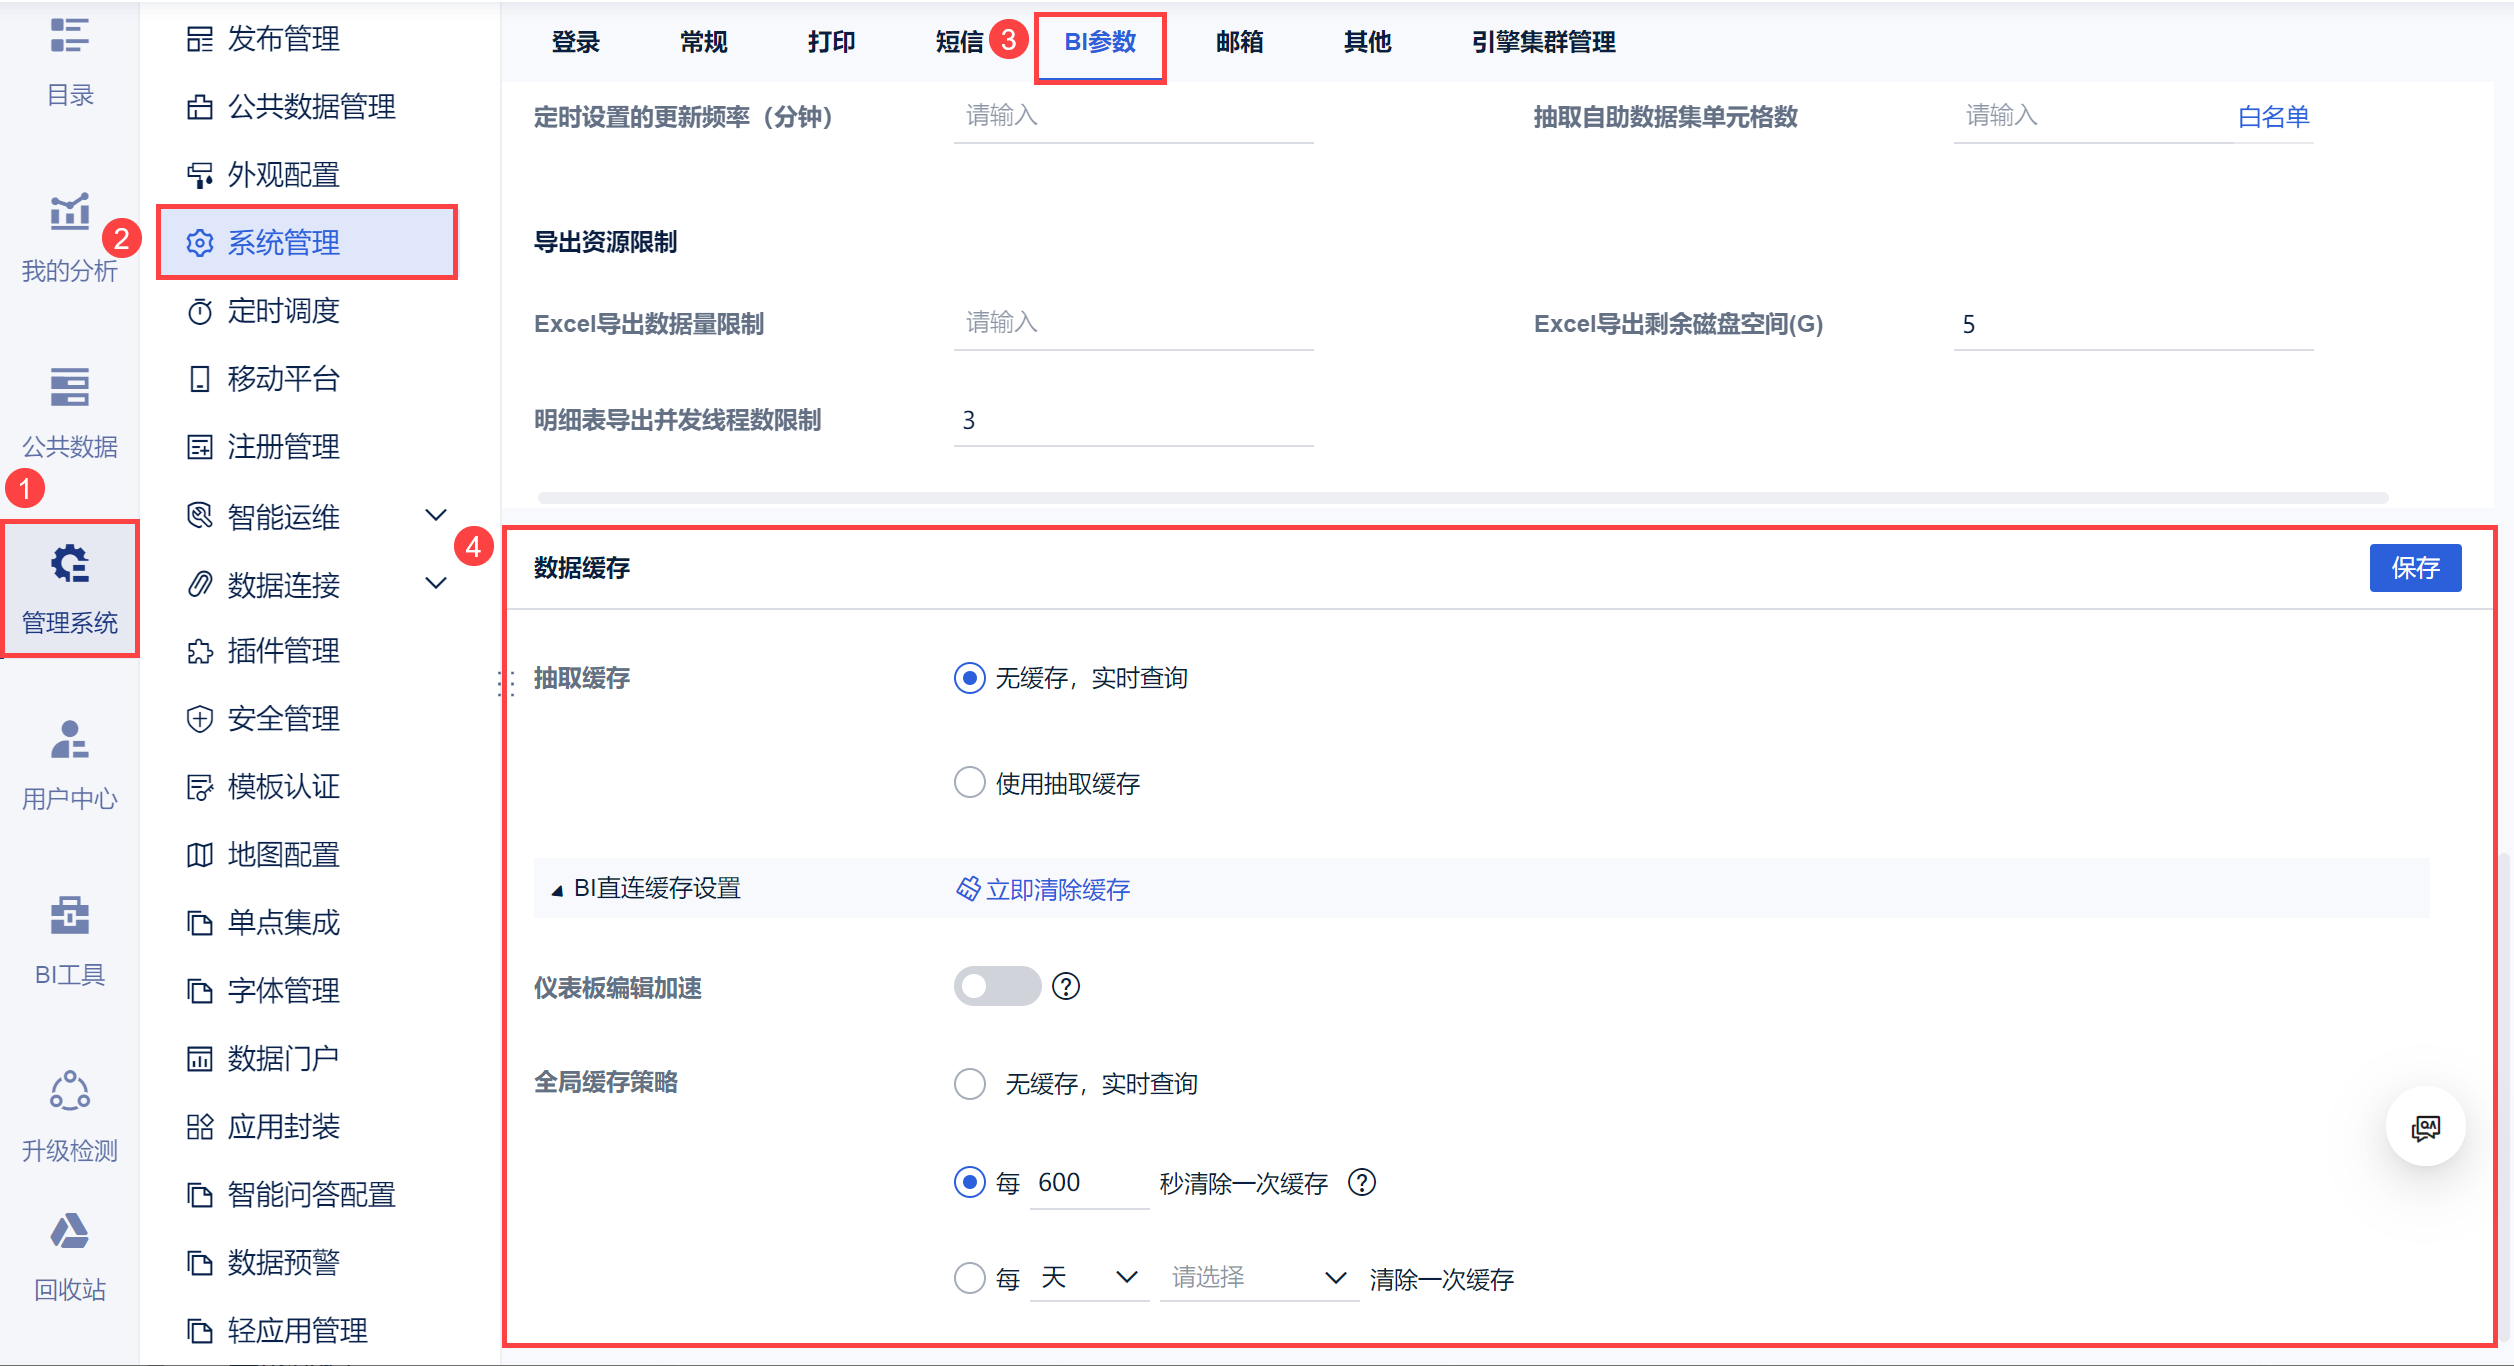Open the 天 period dropdown

[x=1088, y=1278]
